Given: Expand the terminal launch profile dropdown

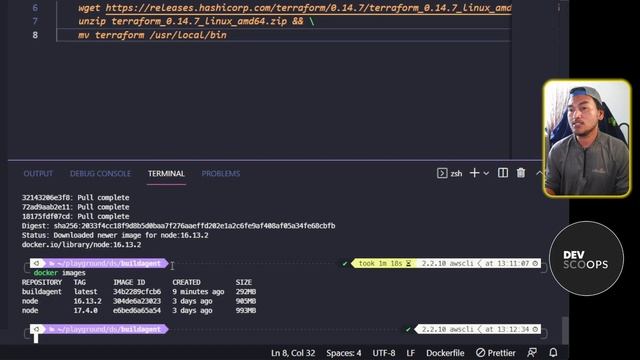Looking at the screenshot, I should (487, 173).
